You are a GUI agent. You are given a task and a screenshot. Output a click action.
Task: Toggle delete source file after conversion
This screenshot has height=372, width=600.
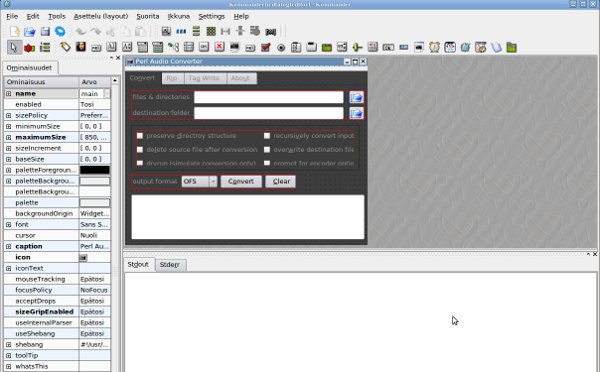click(x=140, y=150)
